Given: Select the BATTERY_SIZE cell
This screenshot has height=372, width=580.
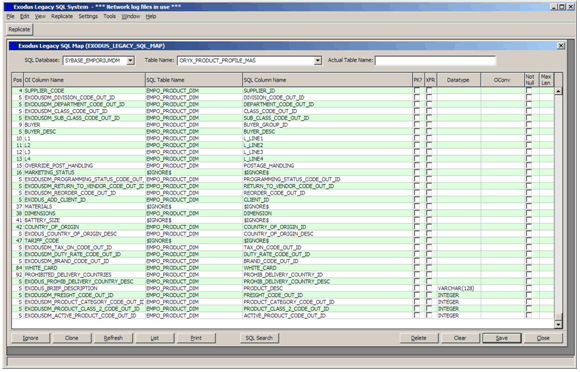Looking at the screenshot, I should coord(84,220).
